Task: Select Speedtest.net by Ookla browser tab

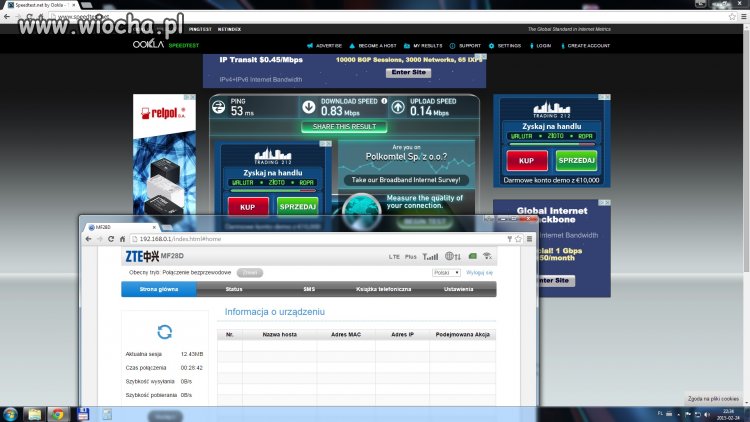Action: [41, 5]
